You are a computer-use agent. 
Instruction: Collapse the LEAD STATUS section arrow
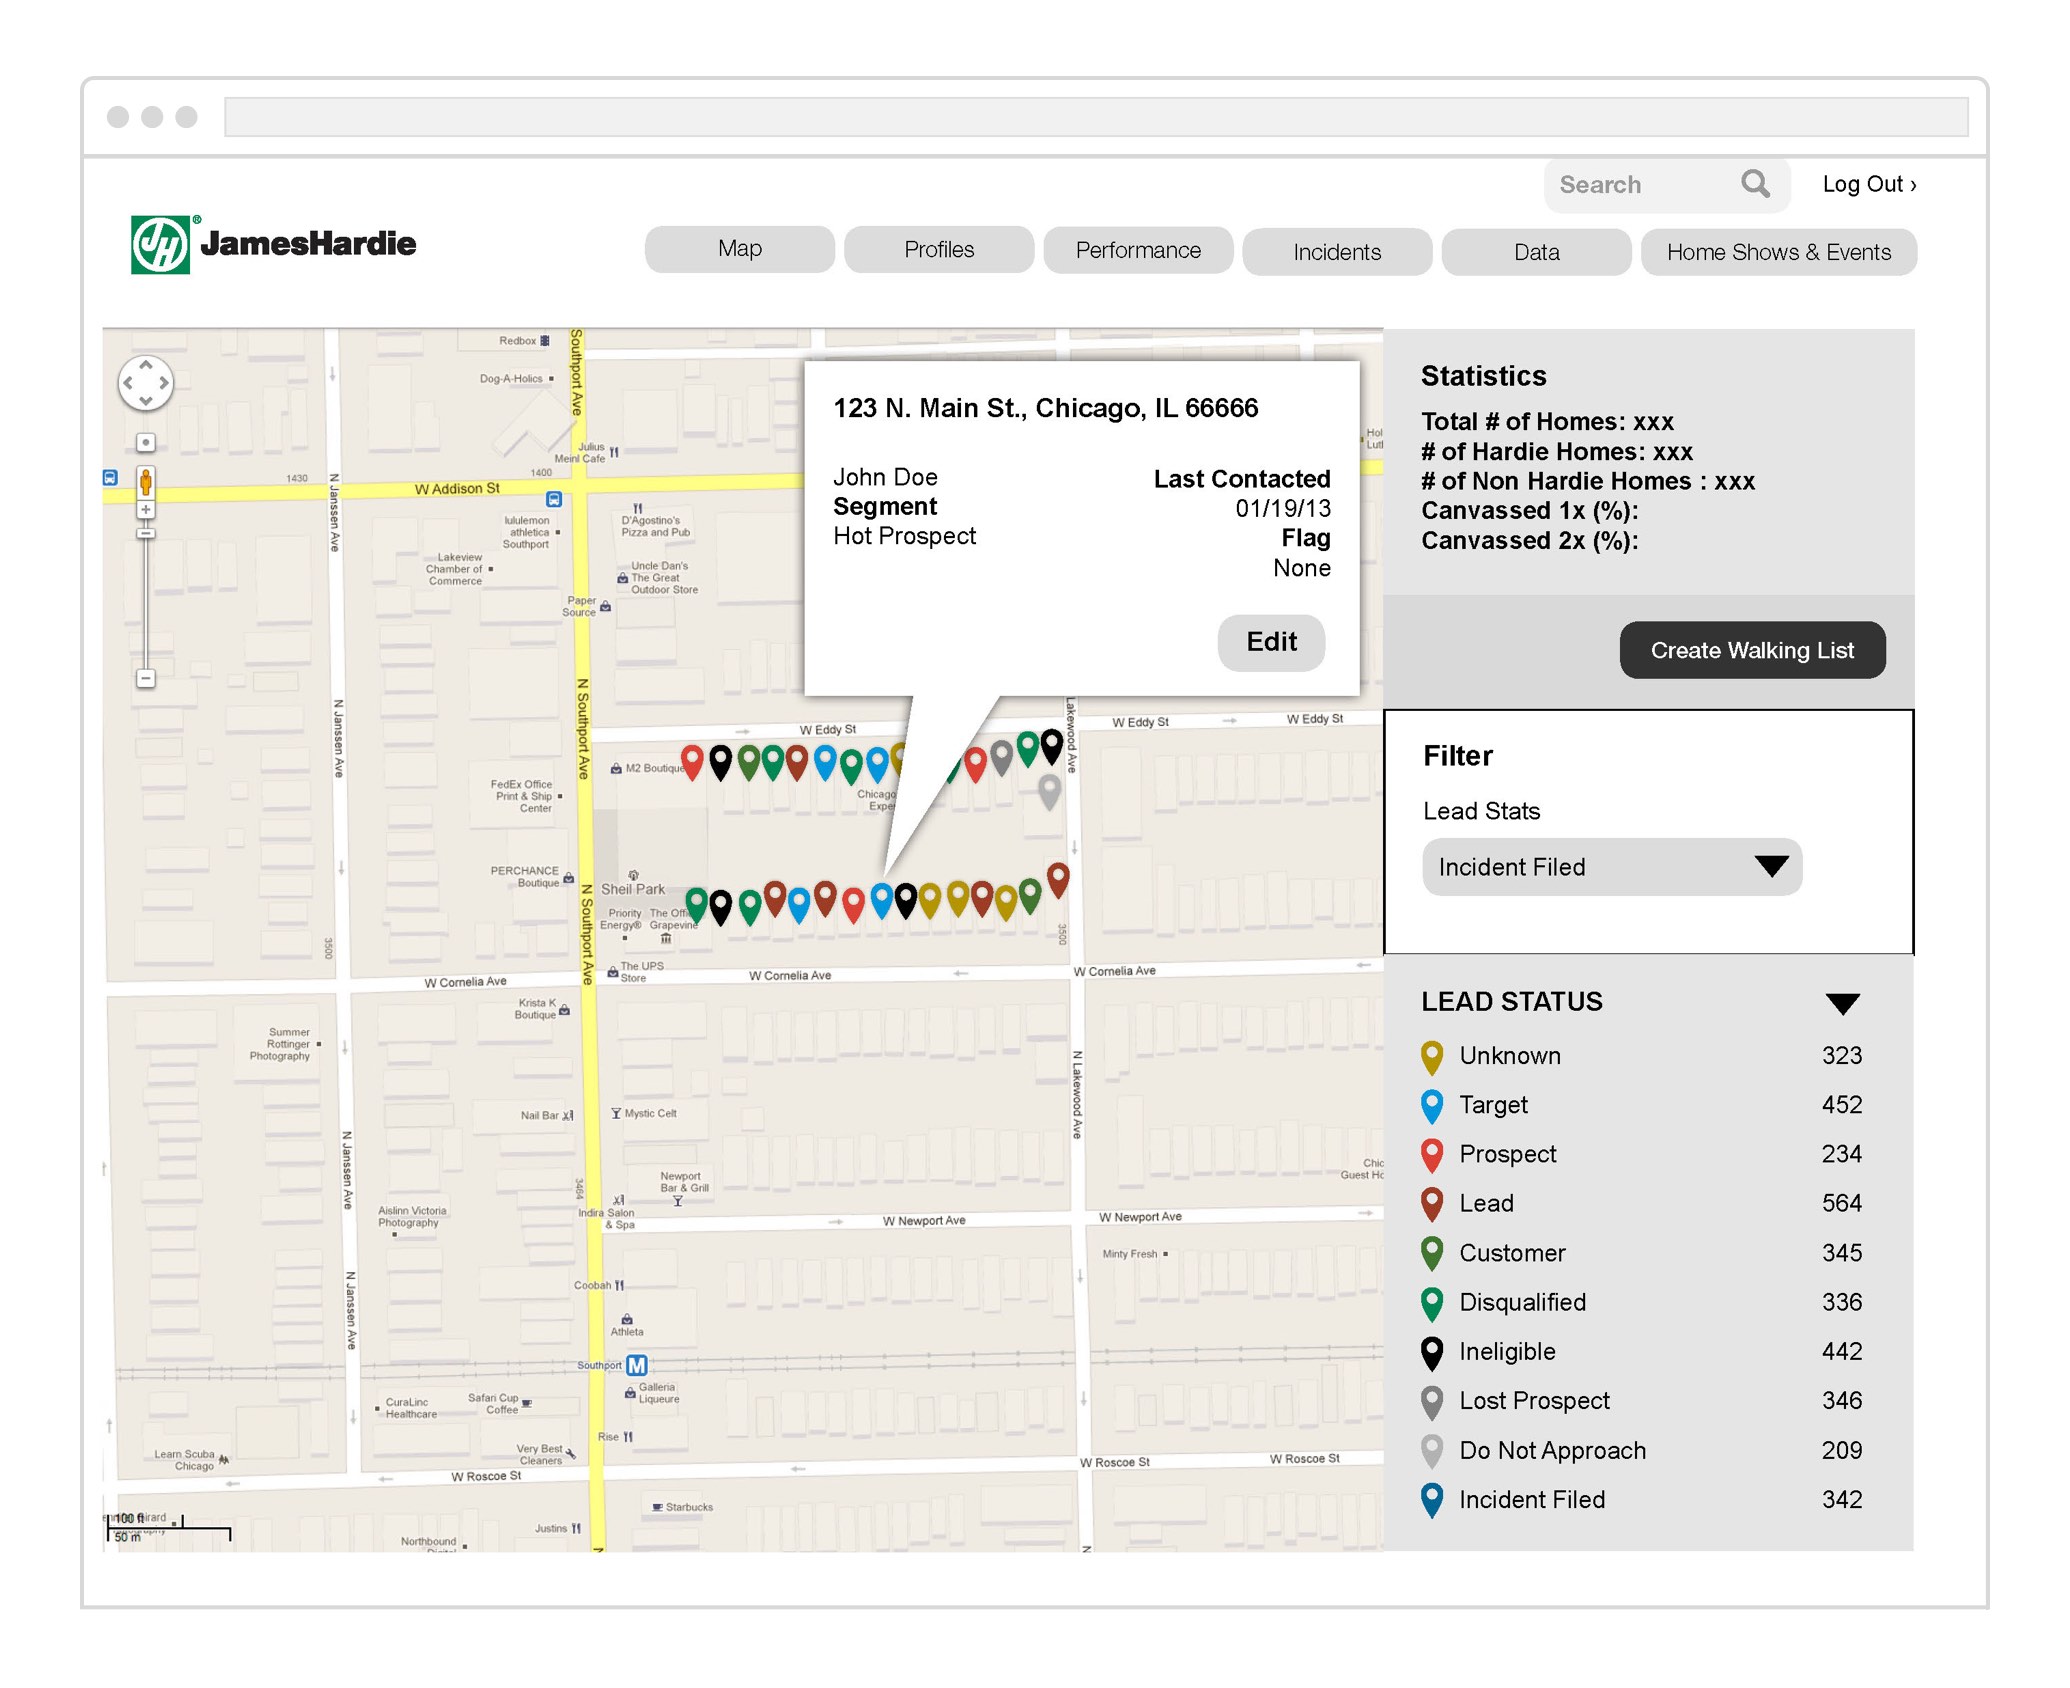[x=1842, y=1003]
